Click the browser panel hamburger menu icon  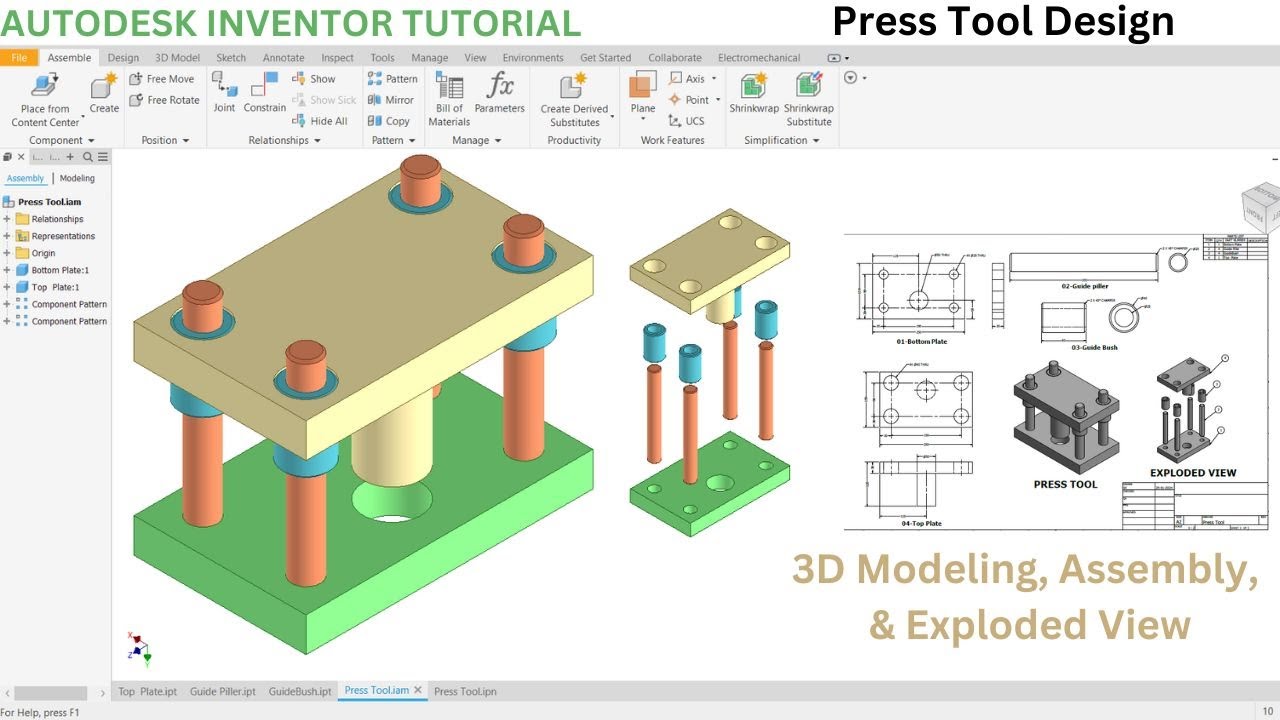click(x=102, y=157)
